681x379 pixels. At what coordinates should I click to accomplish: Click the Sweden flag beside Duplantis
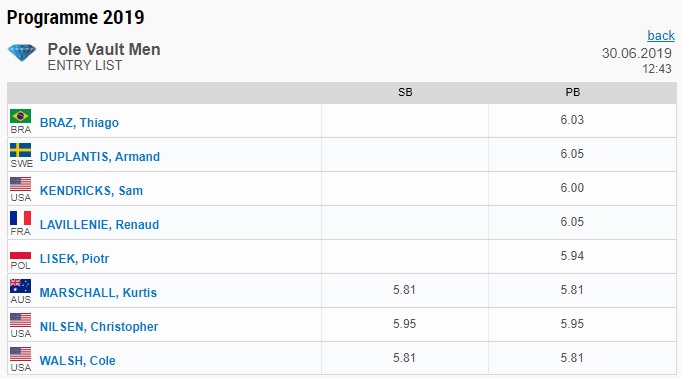20,150
